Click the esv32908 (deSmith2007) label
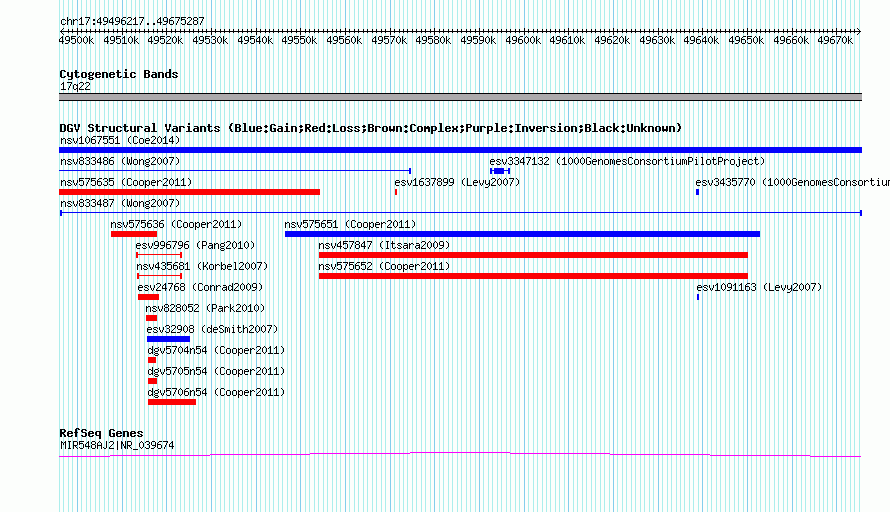 tap(212, 329)
